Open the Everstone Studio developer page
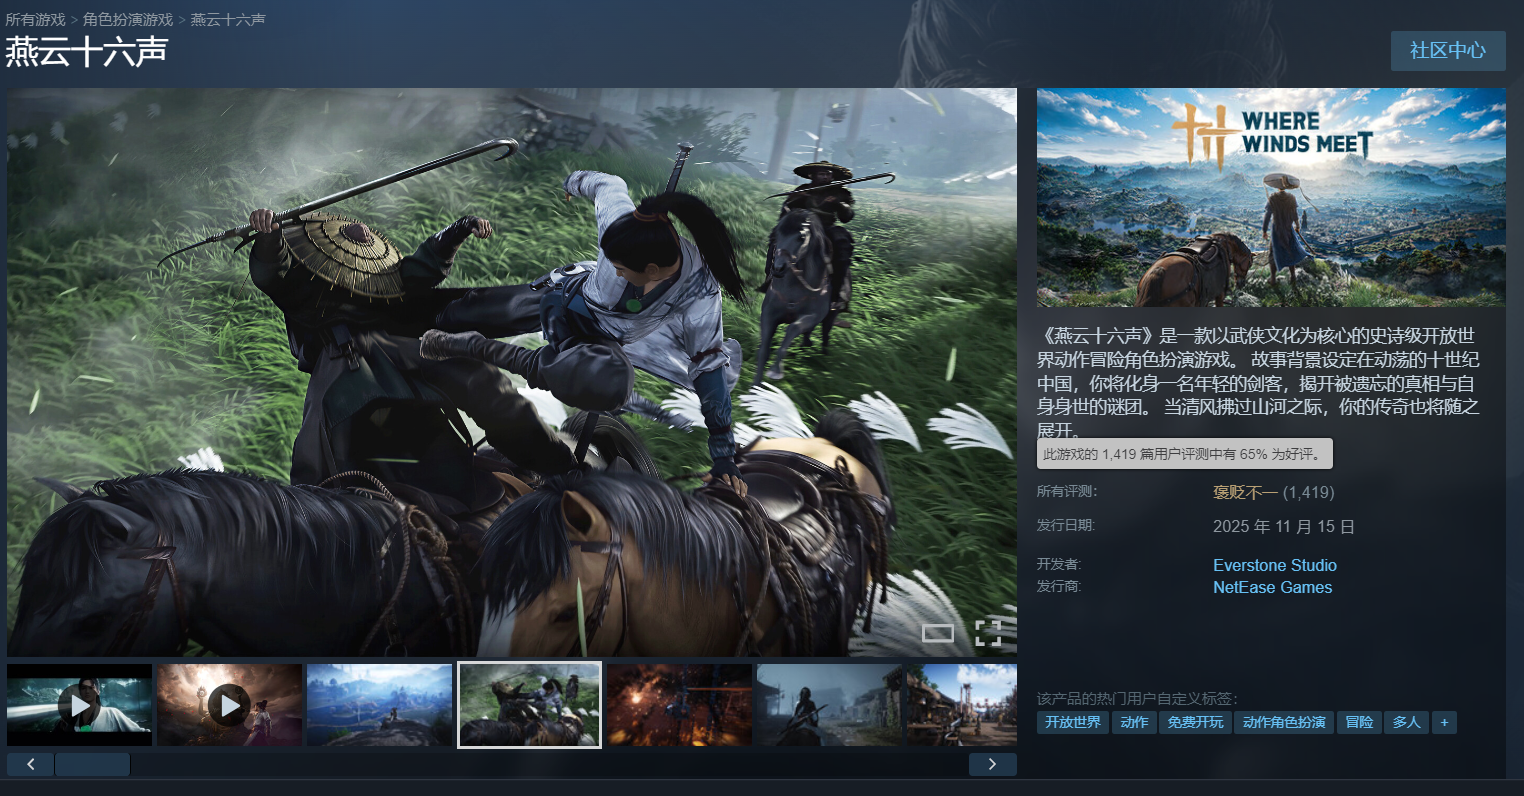Screen dimensions: 1524x796 (x=1275, y=566)
